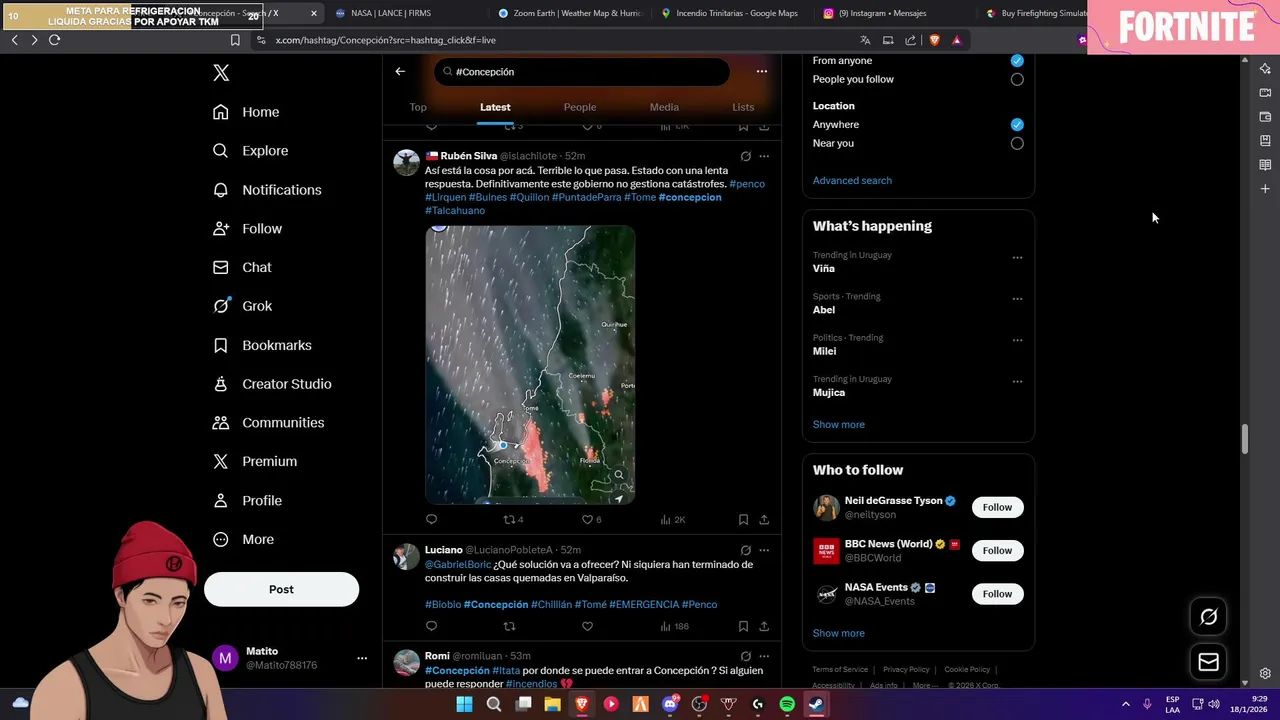The height and width of the screenshot is (720, 1280).
Task: Go back using the search back arrow
Action: [x=400, y=71]
